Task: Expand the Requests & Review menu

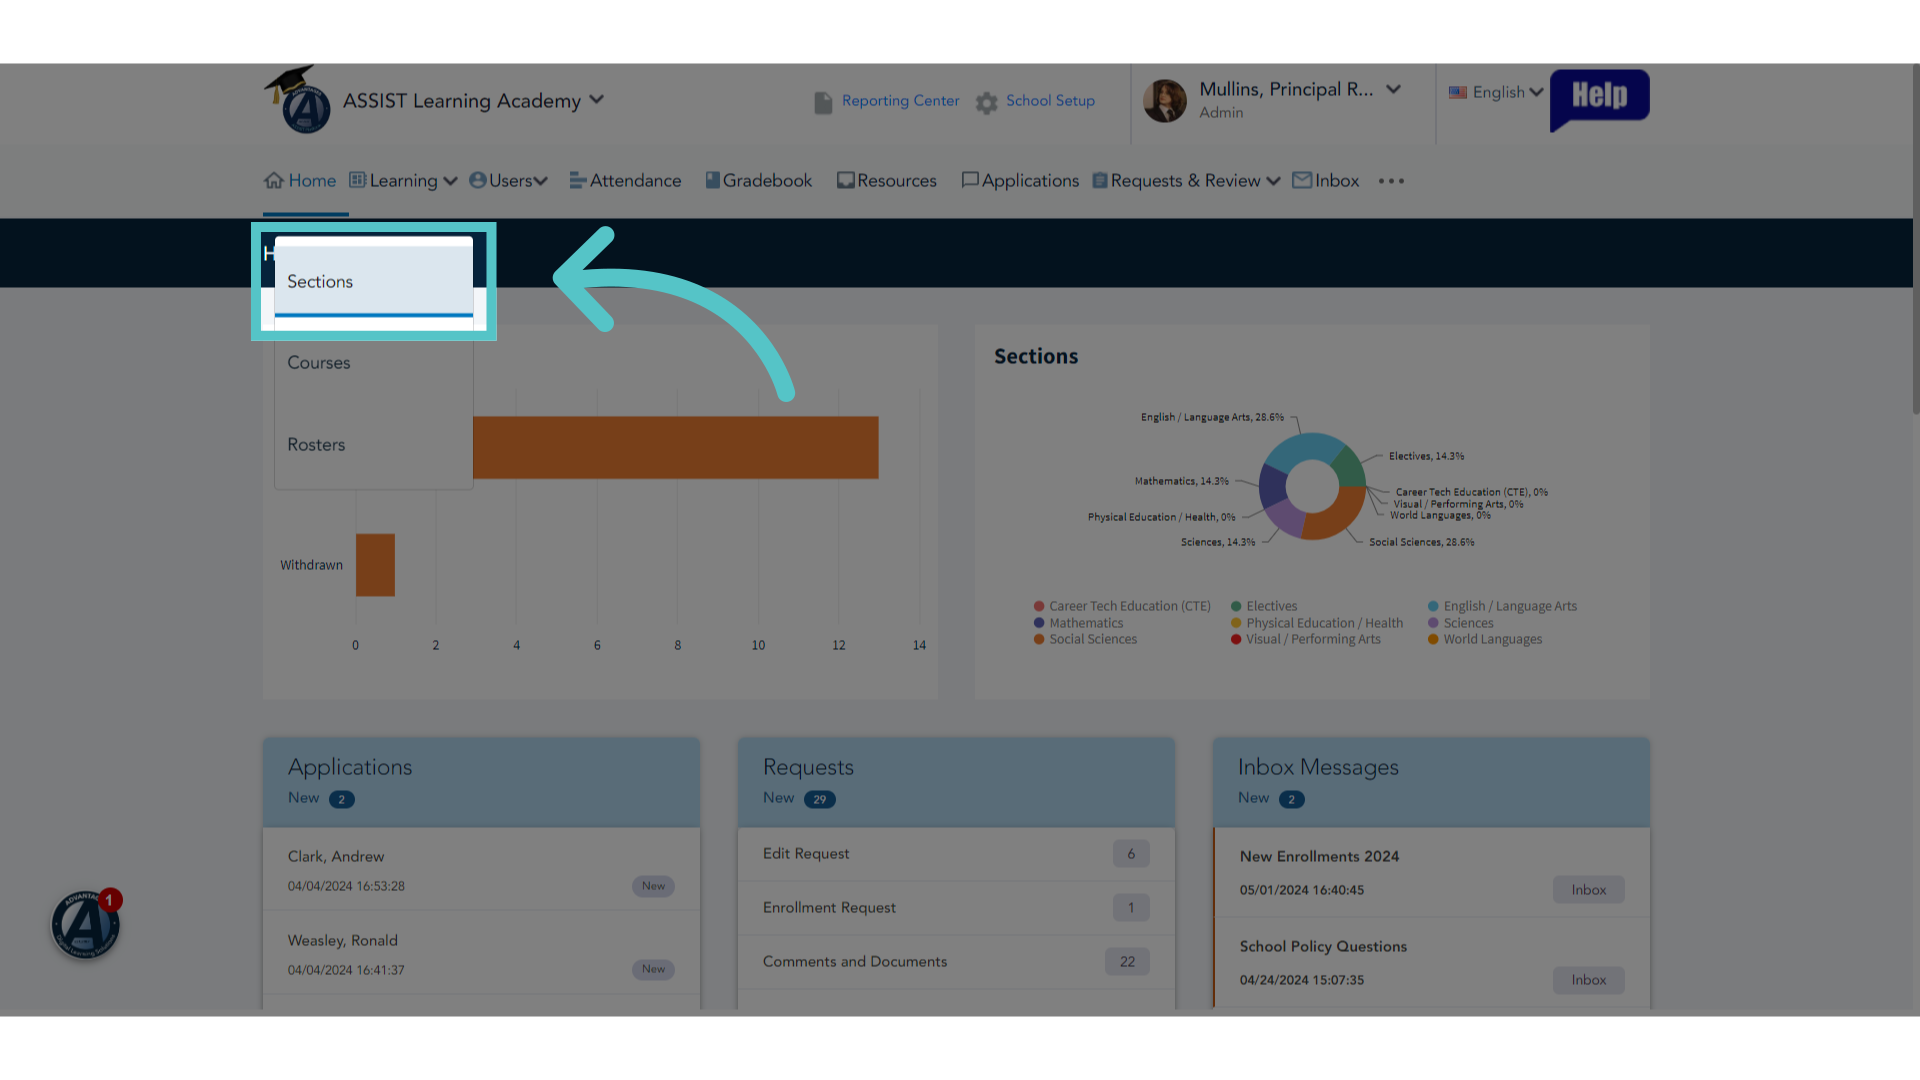Action: 1186,180
